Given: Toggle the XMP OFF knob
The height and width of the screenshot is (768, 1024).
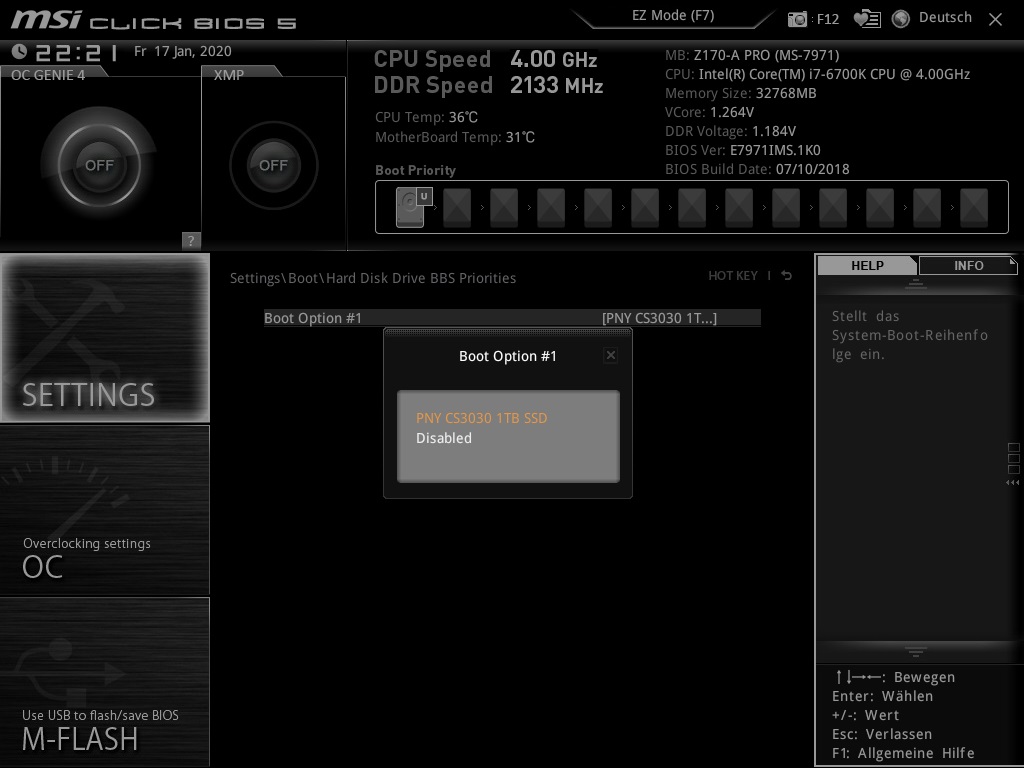Looking at the screenshot, I should tap(273, 165).
